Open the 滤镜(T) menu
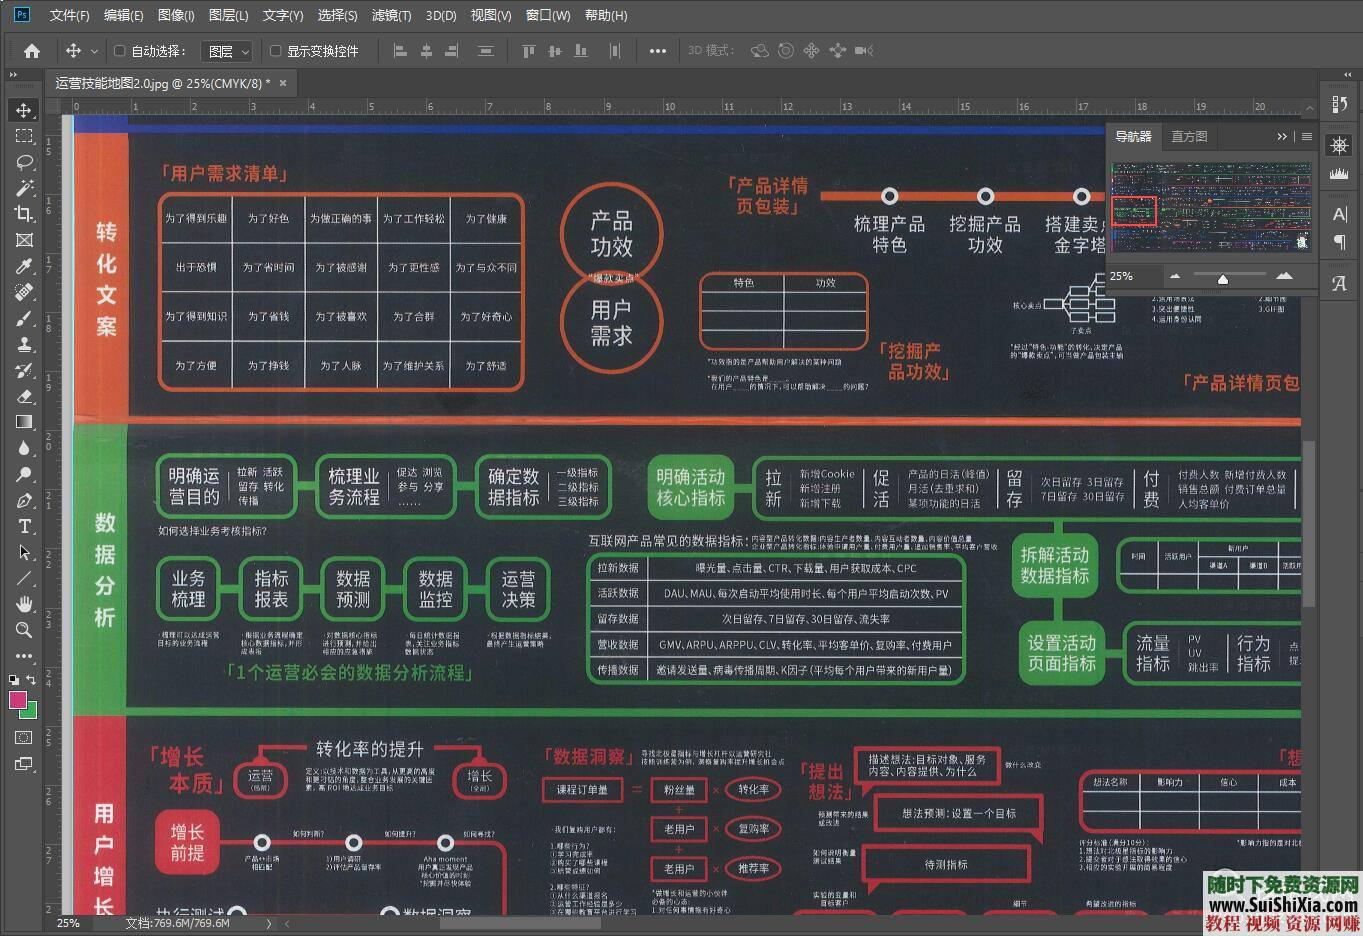The width and height of the screenshot is (1363, 936). point(391,15)
